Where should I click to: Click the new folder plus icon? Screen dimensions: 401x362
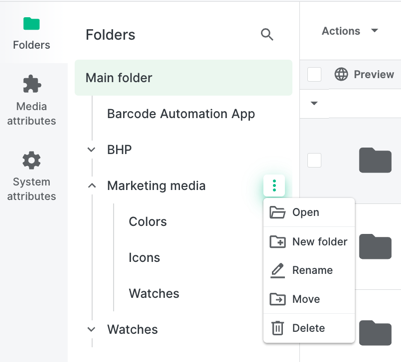pos(277,242)
